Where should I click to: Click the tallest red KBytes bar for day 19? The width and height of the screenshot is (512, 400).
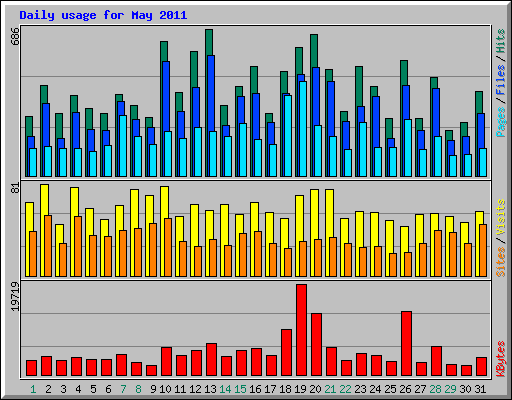click(x=301, y=330)
